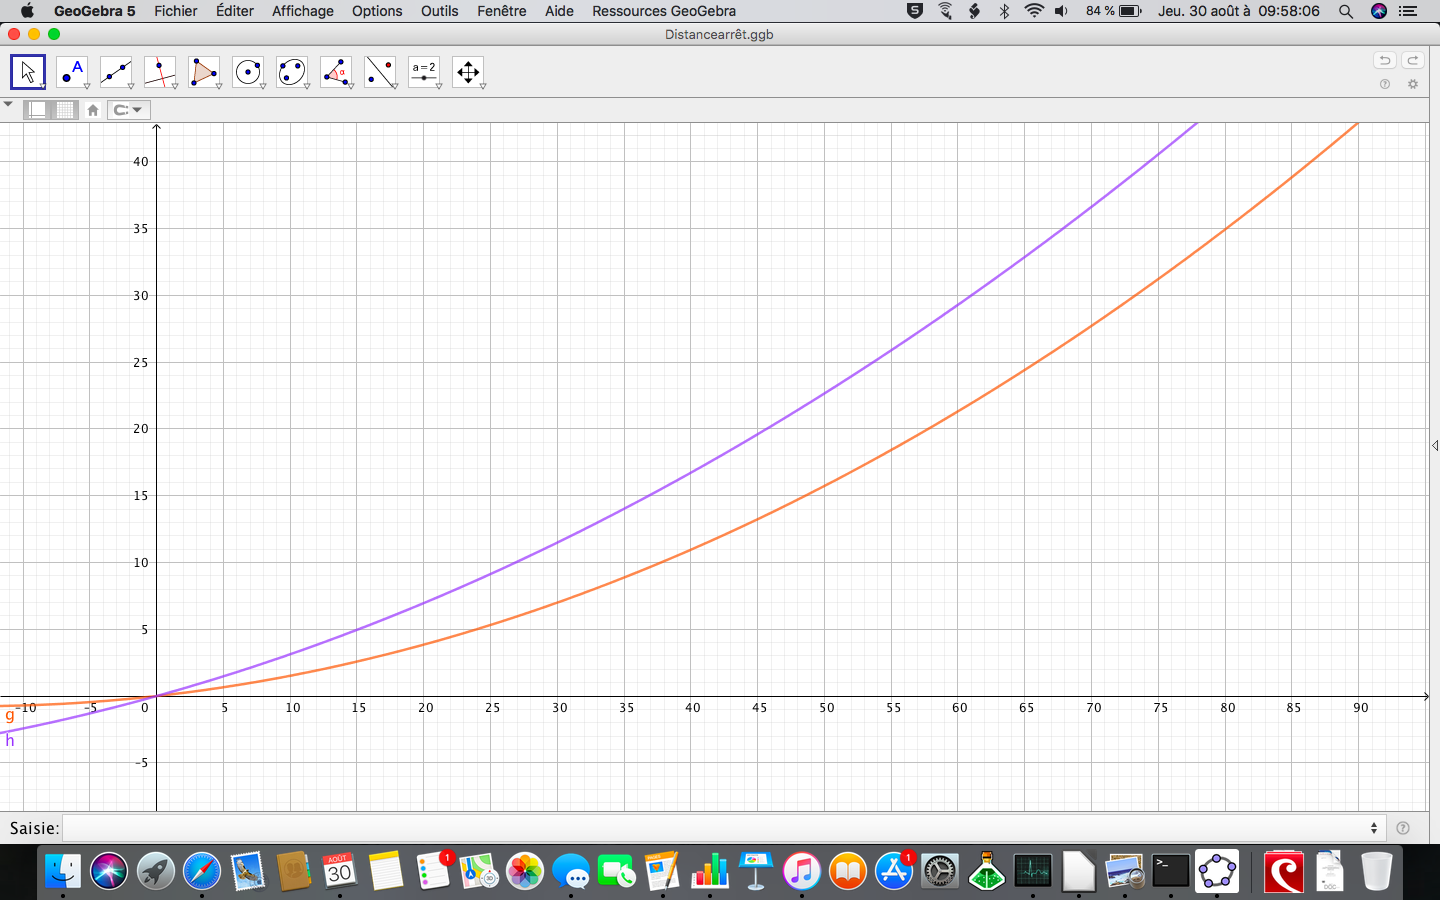The height and width of the screenshot is (900, 1440).
Task: Open the Fenêtre menu
Action: (x=502, y=11)
